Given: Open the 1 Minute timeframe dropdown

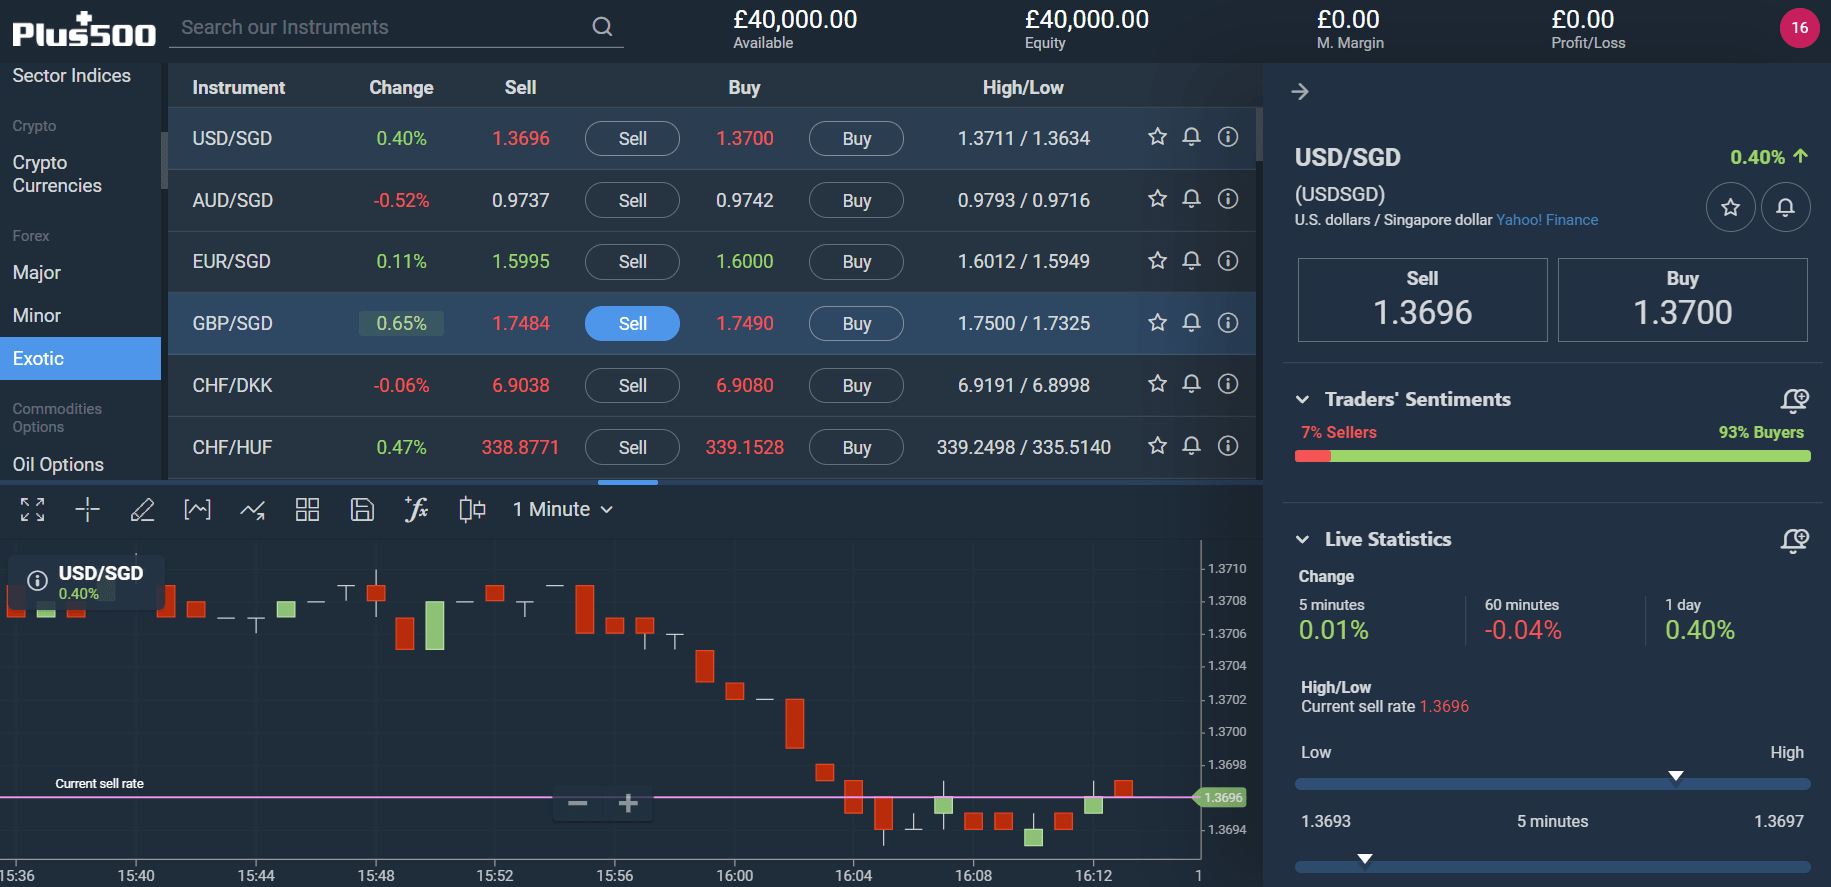Looking at the screenshot, I should click(562, 510).
